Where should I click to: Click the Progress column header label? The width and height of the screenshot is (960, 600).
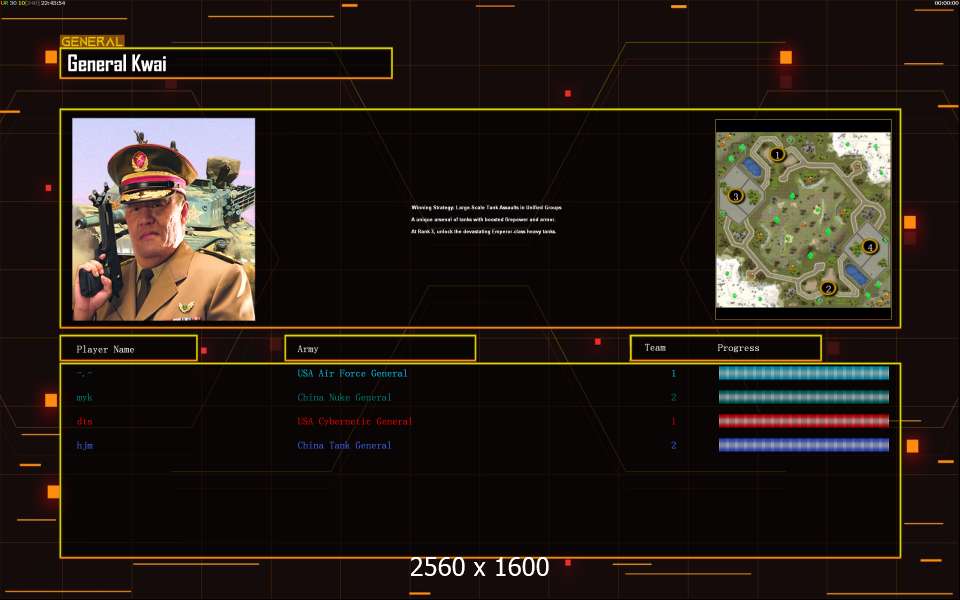click(738, 348)
